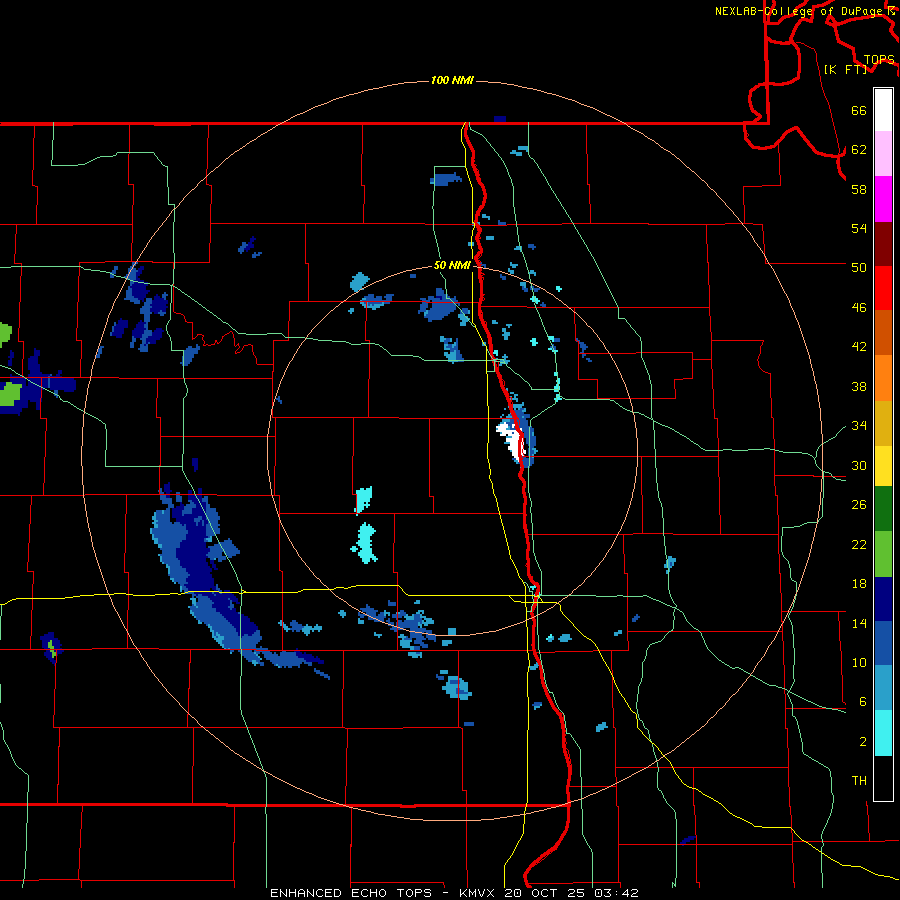Viewport: 900px width, 900px height.
Task: Click the magenta legend swatch
Action: click(x=883, y=199)
